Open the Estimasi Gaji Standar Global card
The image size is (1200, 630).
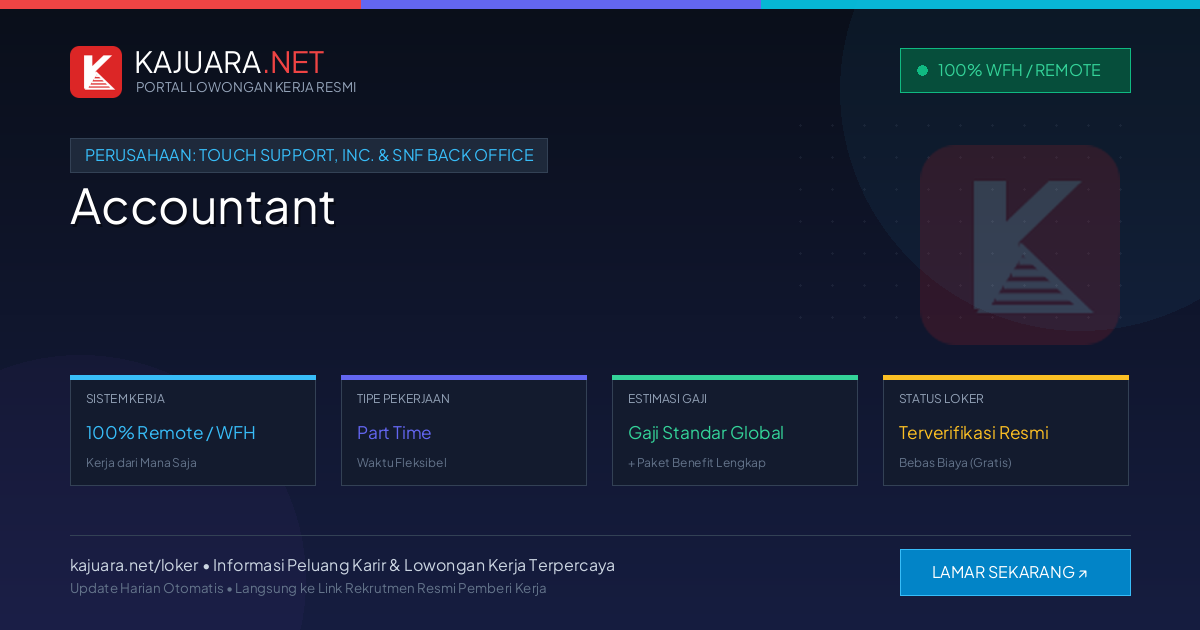tap(735, 431)
